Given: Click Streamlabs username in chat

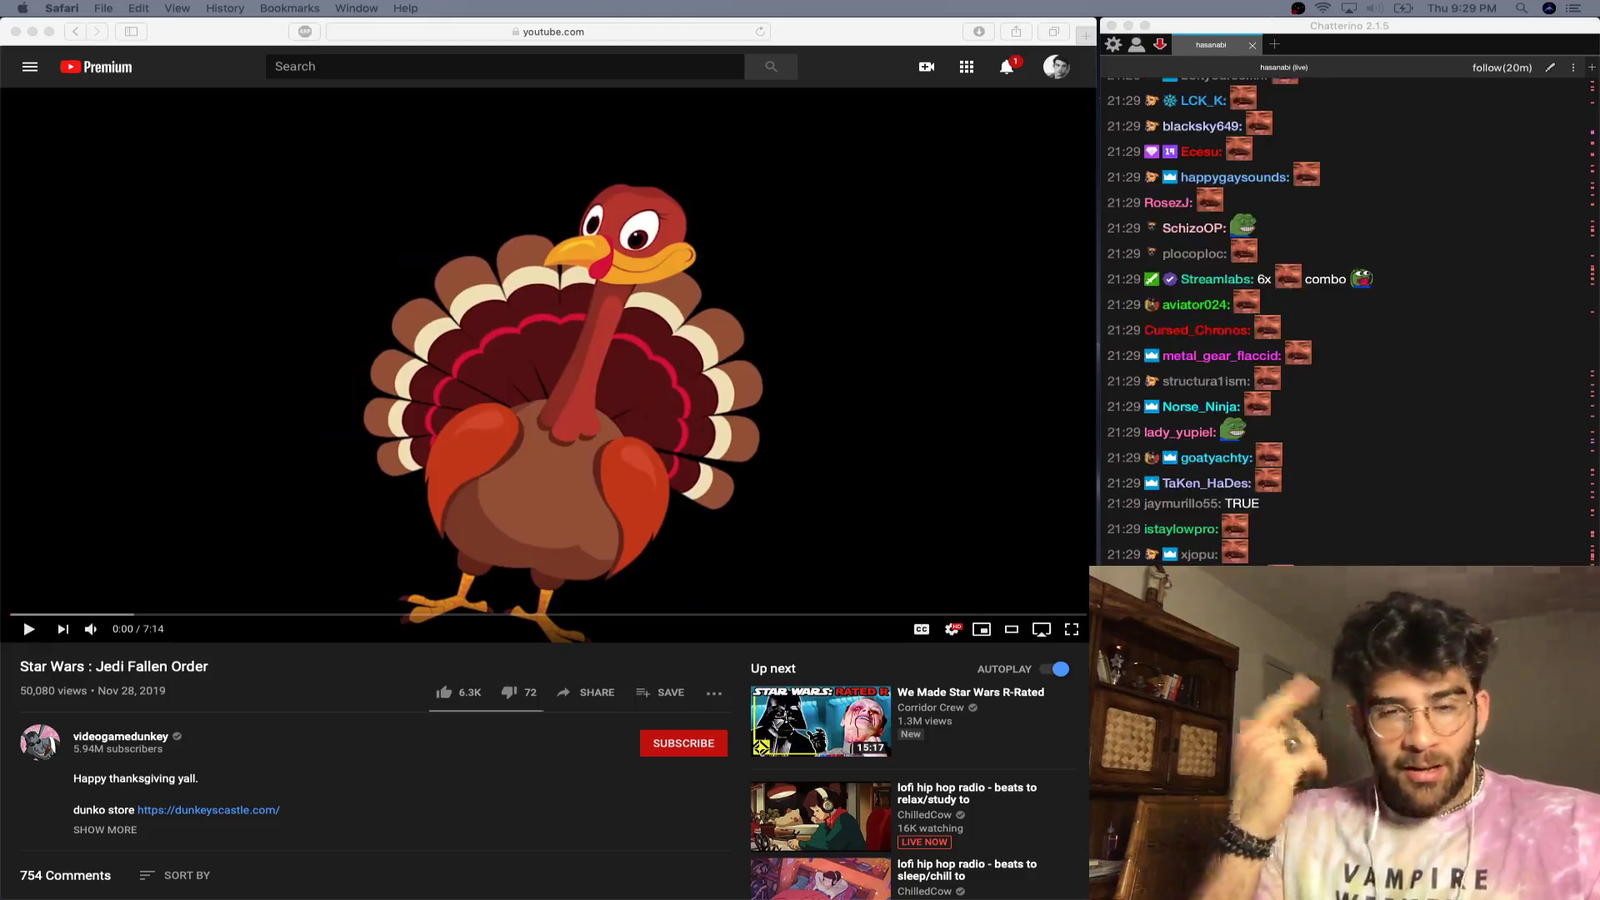Looking at the screenshot, I should tap(1217, 279).
